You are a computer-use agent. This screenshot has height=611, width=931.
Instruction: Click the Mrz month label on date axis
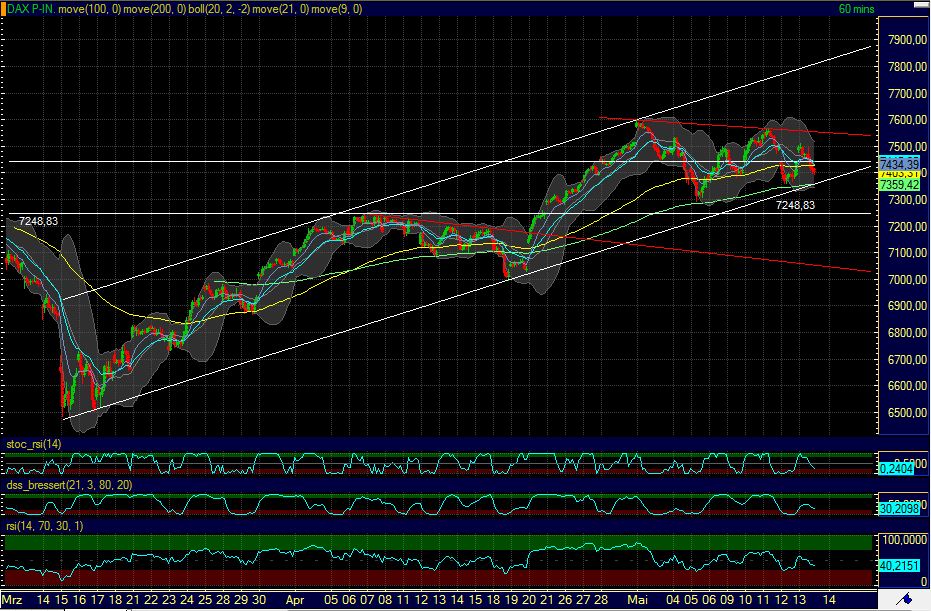(x=12, y=600)
